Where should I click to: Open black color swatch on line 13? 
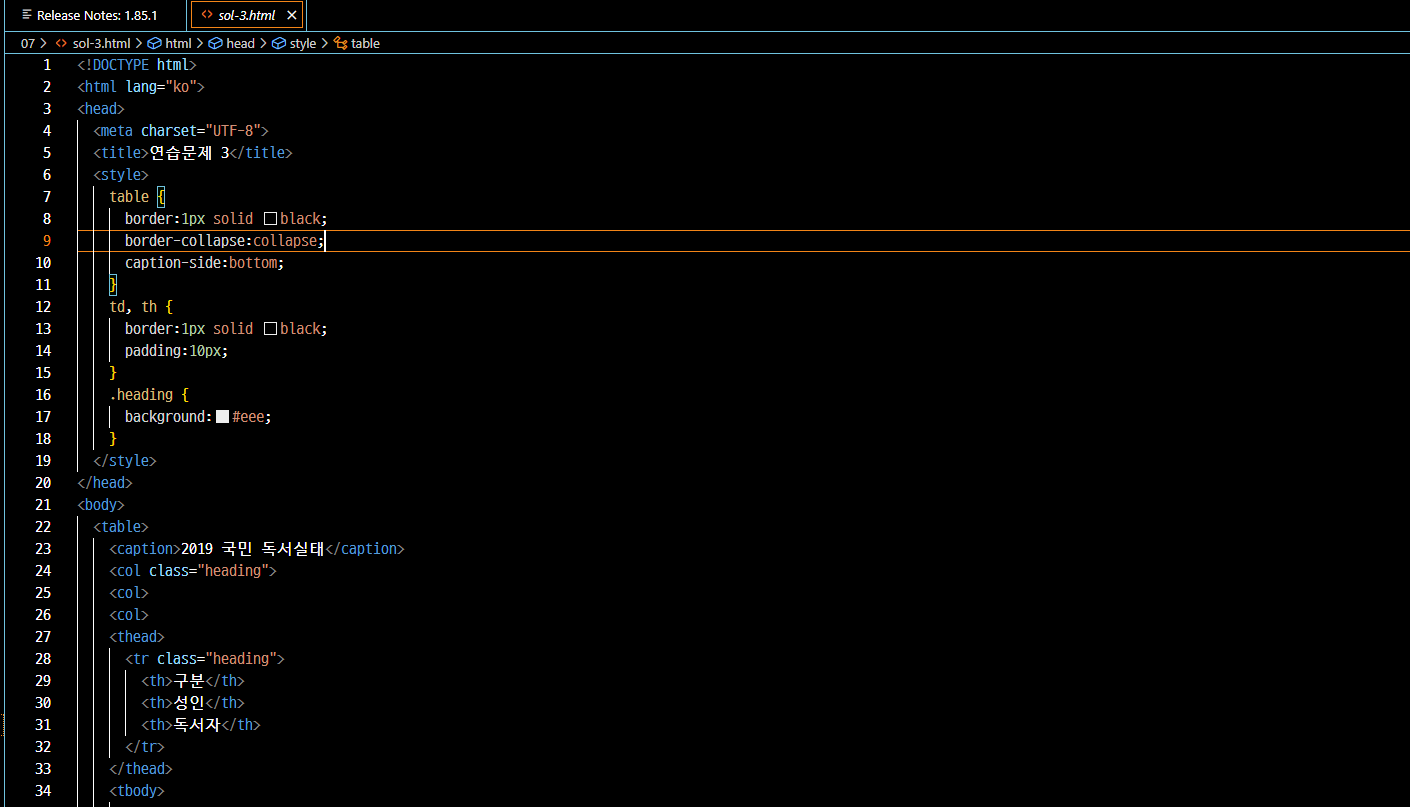(270, 329)
